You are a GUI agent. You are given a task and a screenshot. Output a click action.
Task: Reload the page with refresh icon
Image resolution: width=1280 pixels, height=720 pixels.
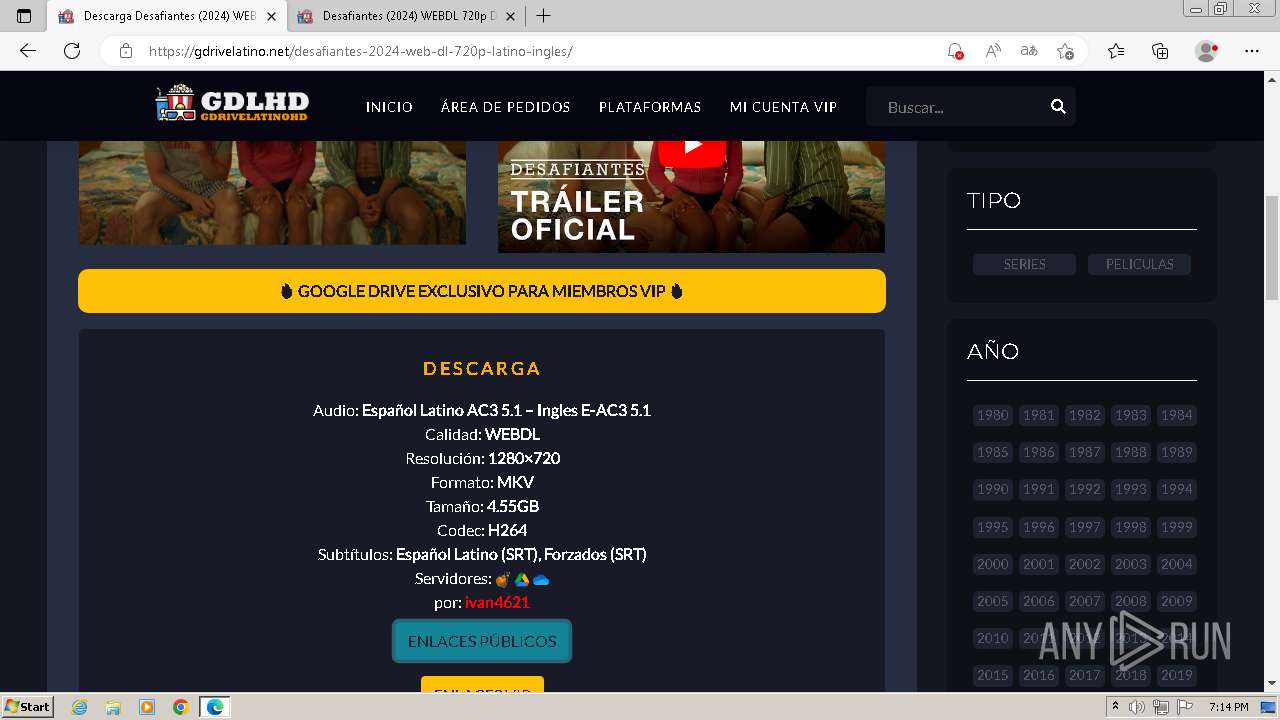[72, 51]
